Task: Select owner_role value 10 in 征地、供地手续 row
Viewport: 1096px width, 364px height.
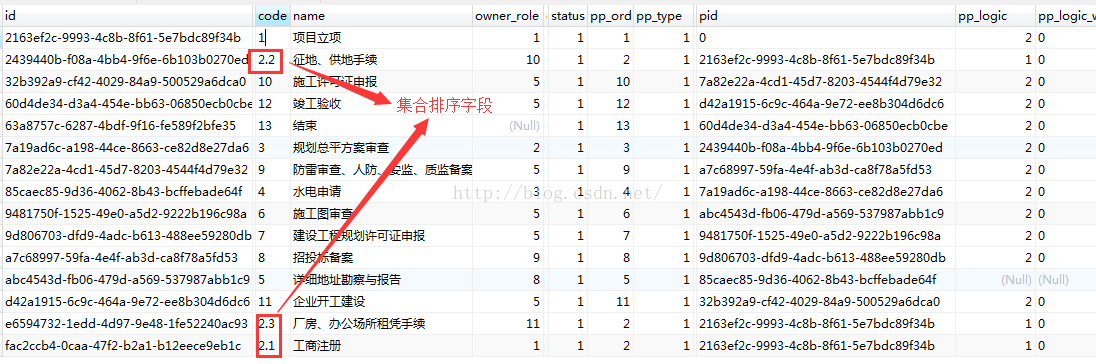Action: pyautogui.click(x=508, y=60)
